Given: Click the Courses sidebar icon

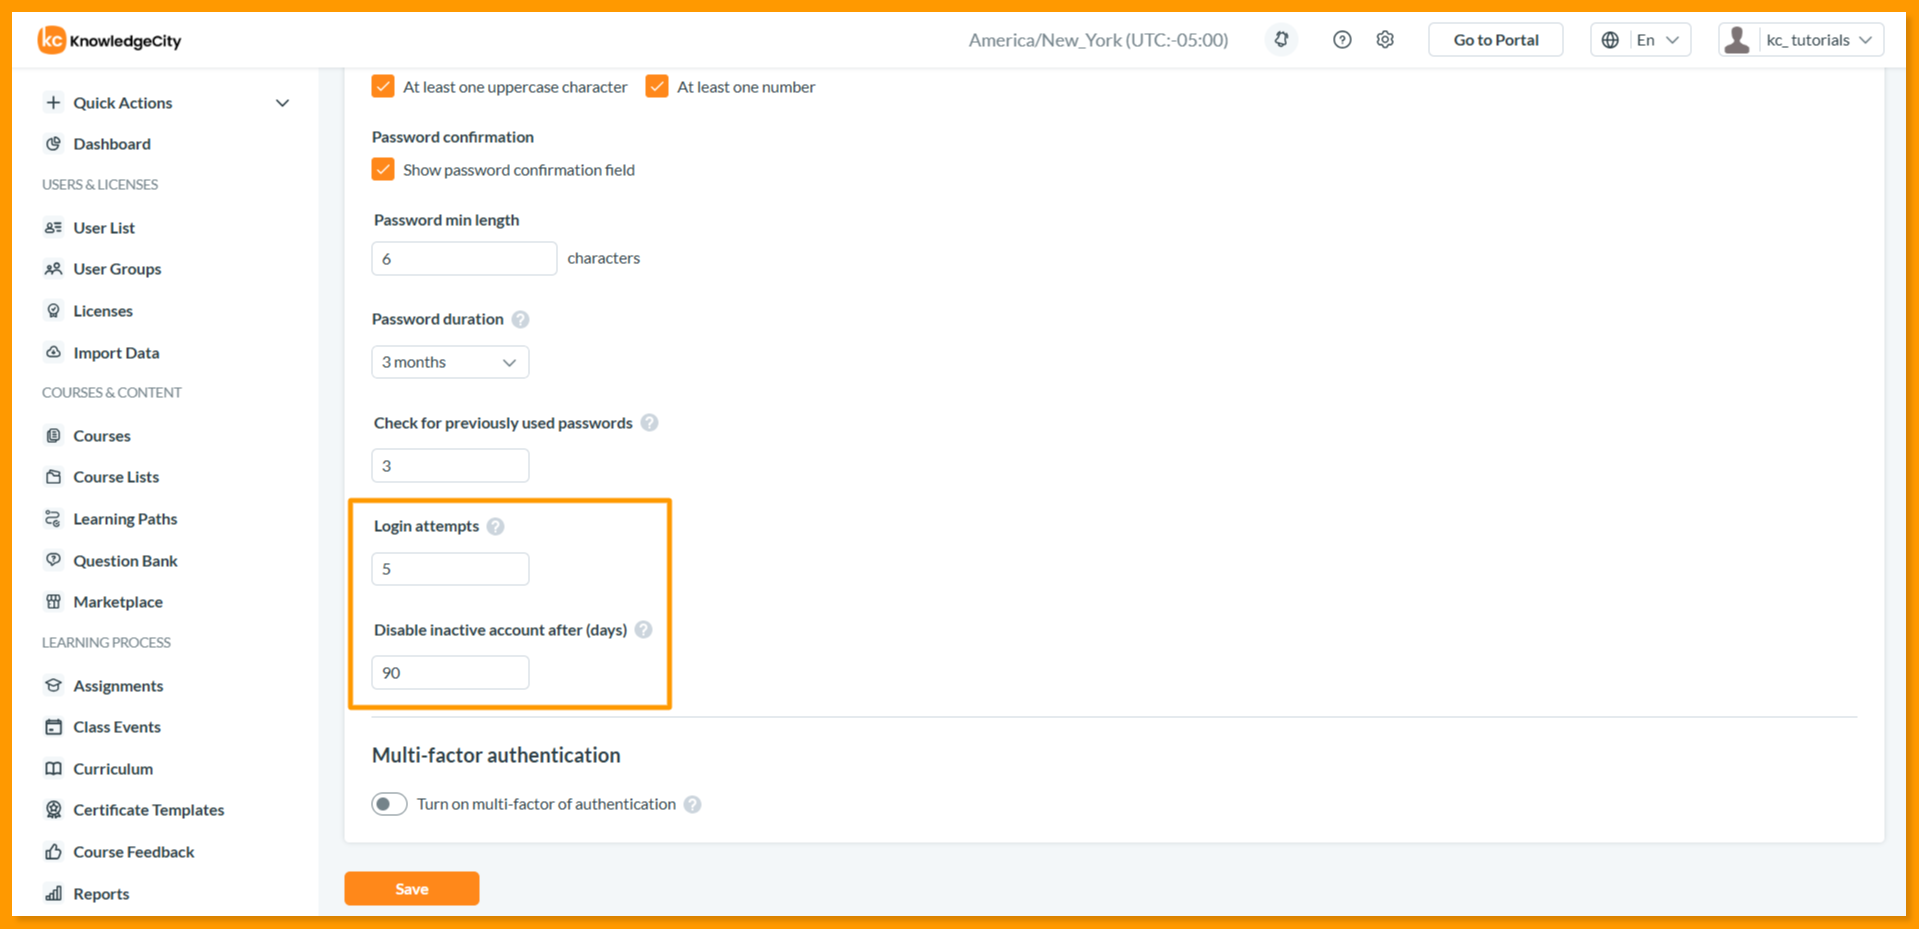Looking at the screenshot, I should tap(54, 435).
